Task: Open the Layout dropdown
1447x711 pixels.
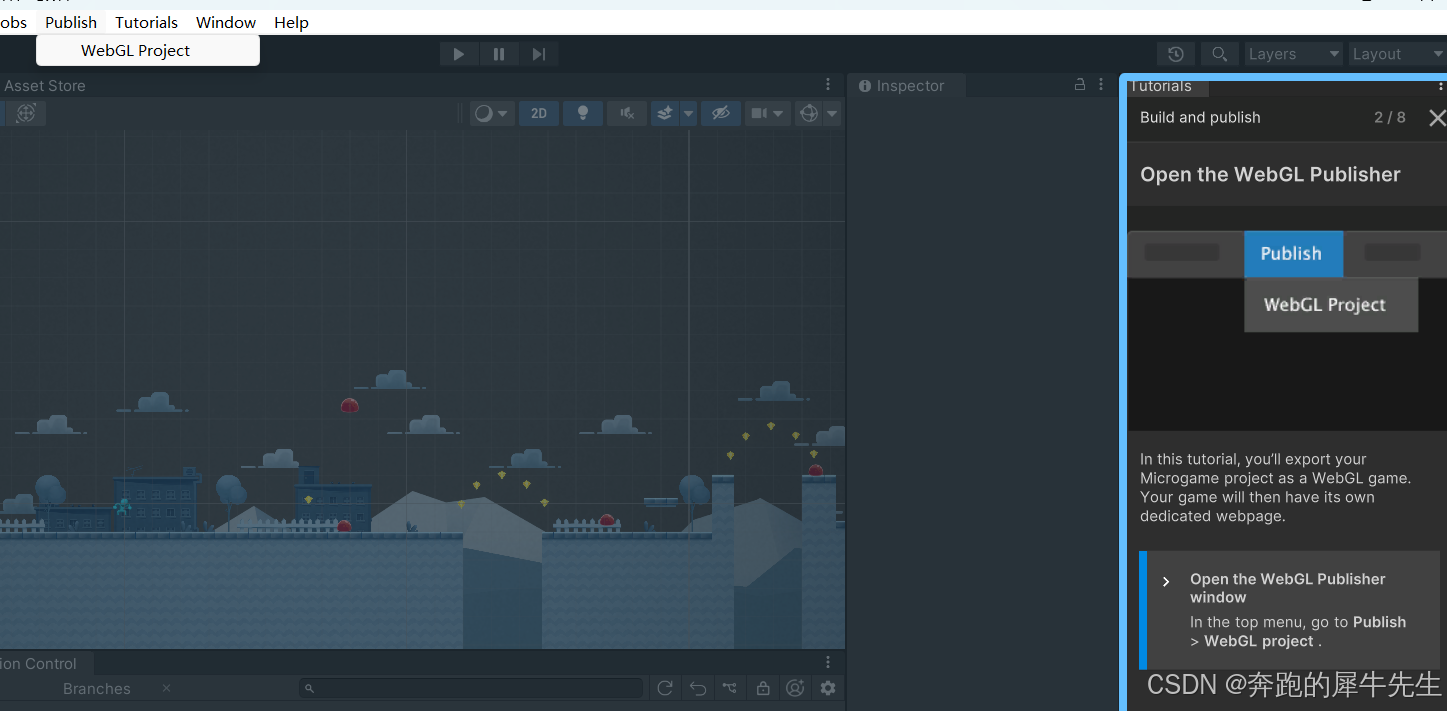Action: (x=1397, y=54)
